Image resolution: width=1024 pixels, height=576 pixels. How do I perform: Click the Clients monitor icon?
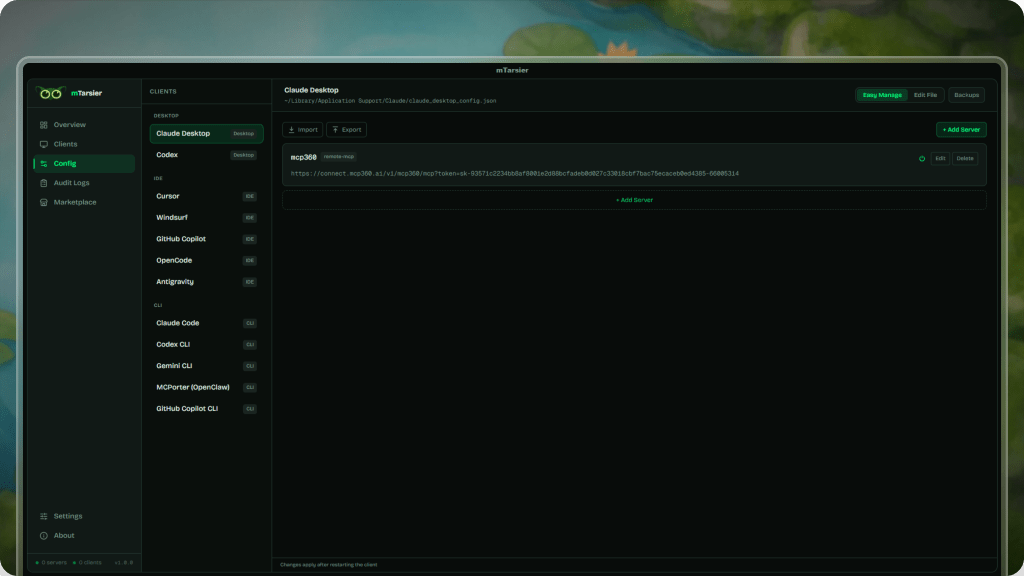[43, 144]
